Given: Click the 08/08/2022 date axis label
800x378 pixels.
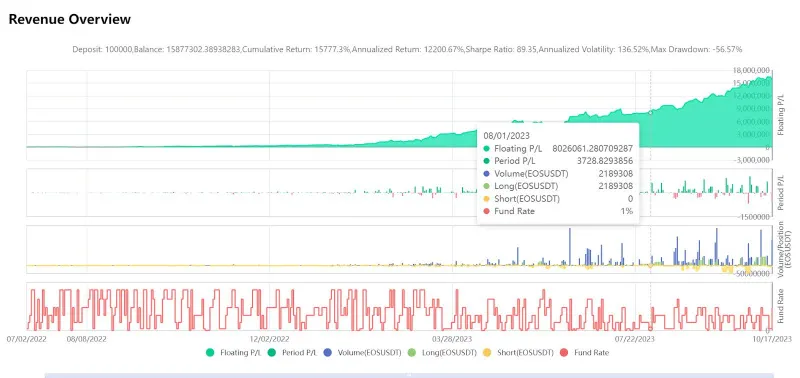Looking at the screenshot, I should pos(87,339).
